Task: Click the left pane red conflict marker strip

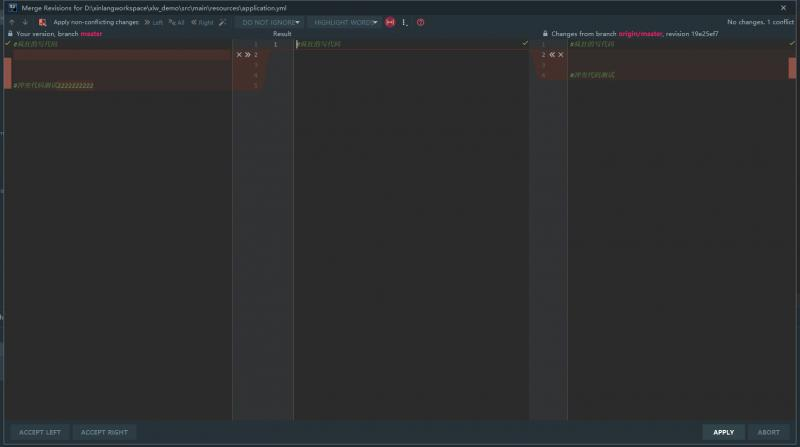Action: (8, 73)
